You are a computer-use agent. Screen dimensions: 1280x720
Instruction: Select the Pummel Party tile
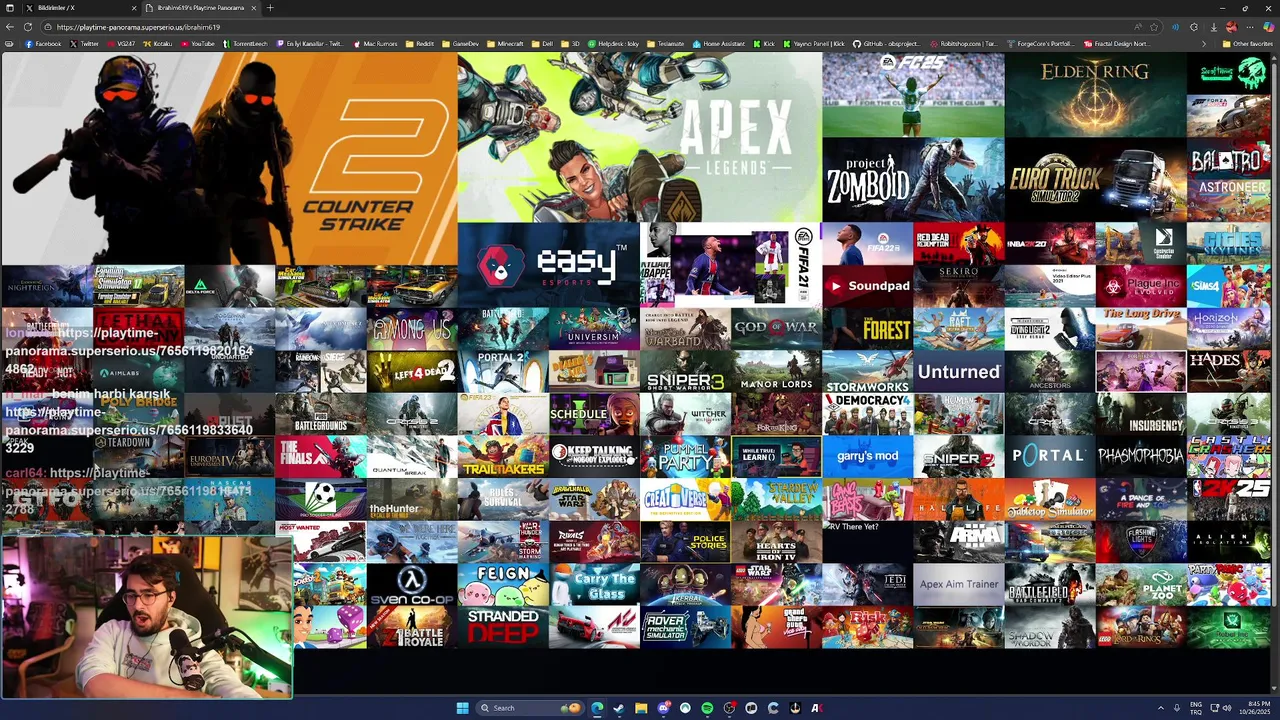click(x=685, y=456)
